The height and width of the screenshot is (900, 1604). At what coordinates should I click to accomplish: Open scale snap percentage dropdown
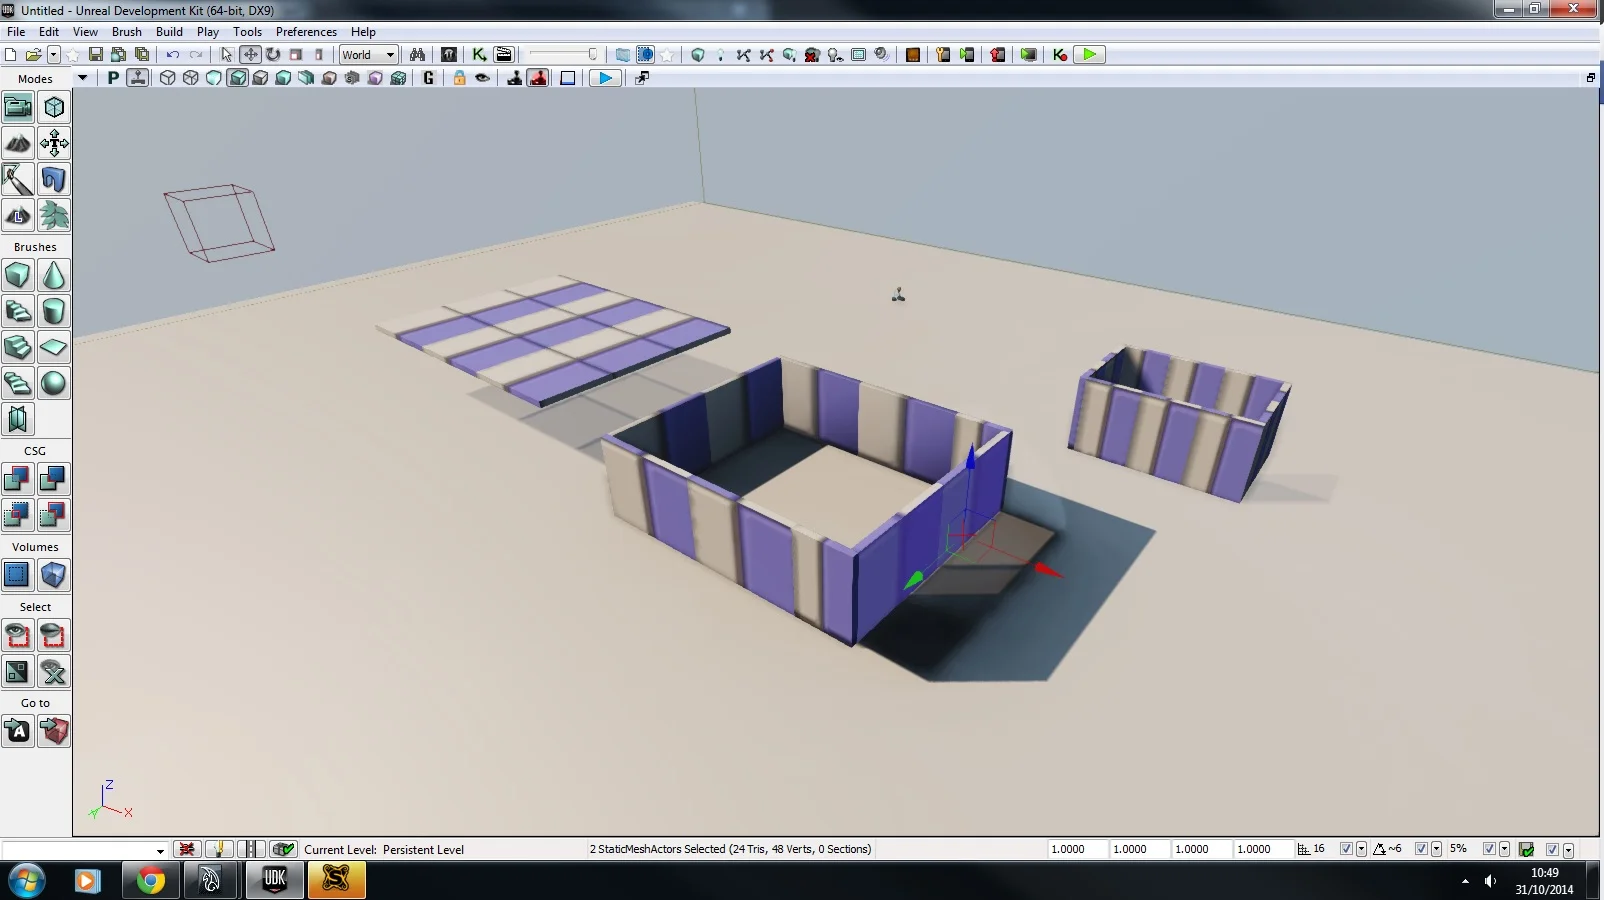[1504, 849]
